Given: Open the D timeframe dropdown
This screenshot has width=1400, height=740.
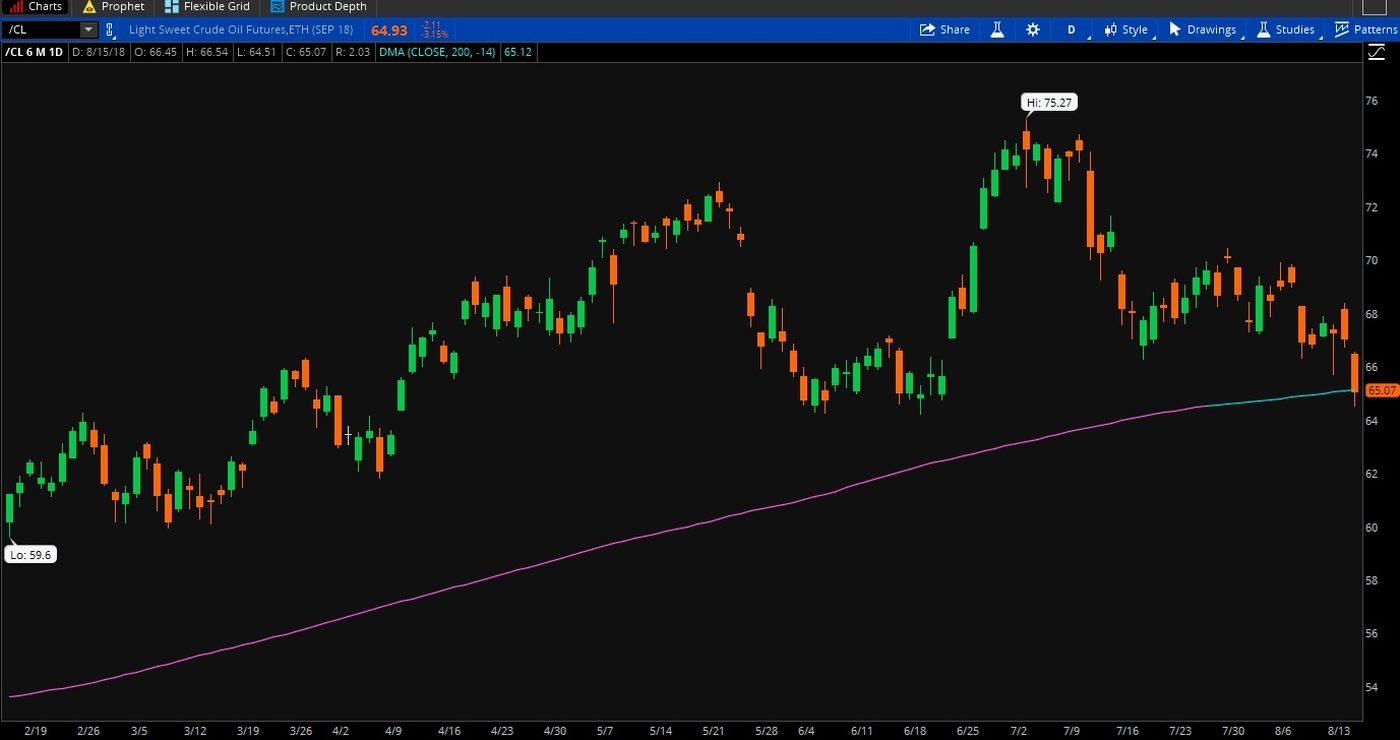Looking at the screenshot, I should point(1071,30).
